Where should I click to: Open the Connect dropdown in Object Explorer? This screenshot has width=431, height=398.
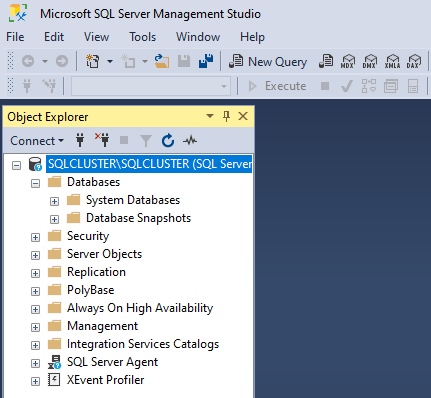click(x=37, y=141)
